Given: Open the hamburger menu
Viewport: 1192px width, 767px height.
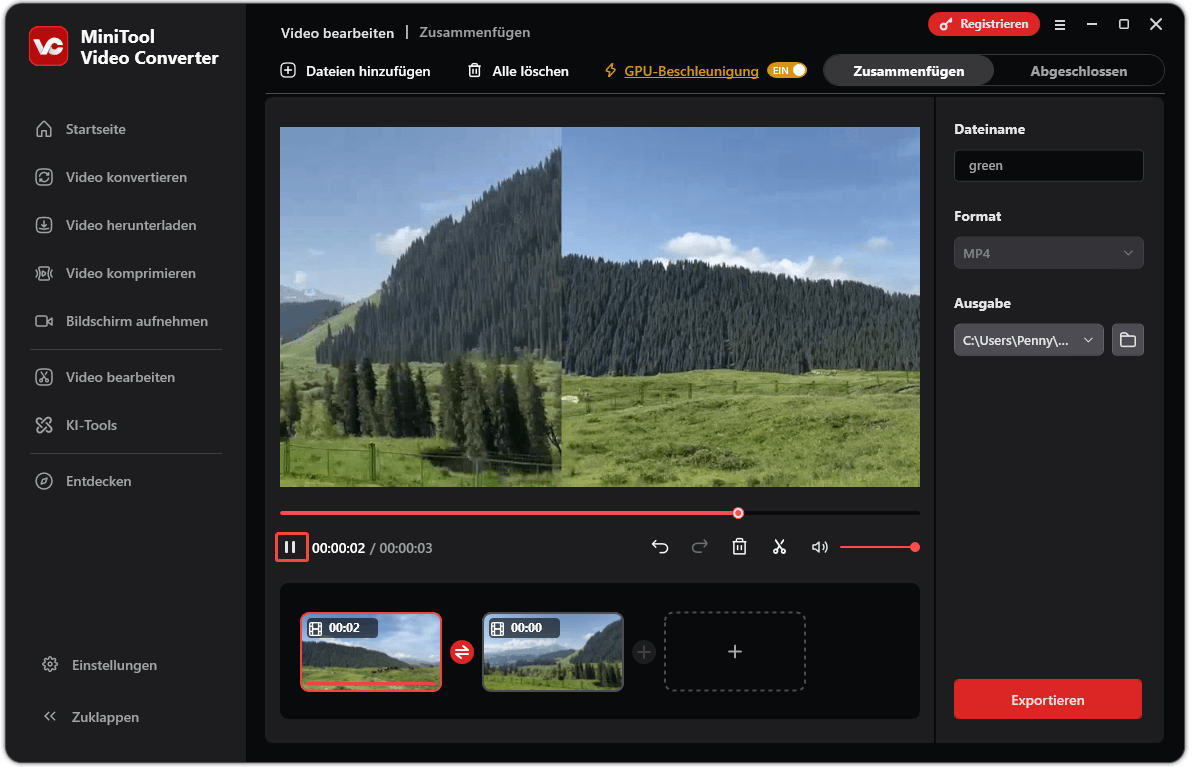Looking at the screenshot, I should [x=1060, y=25].
